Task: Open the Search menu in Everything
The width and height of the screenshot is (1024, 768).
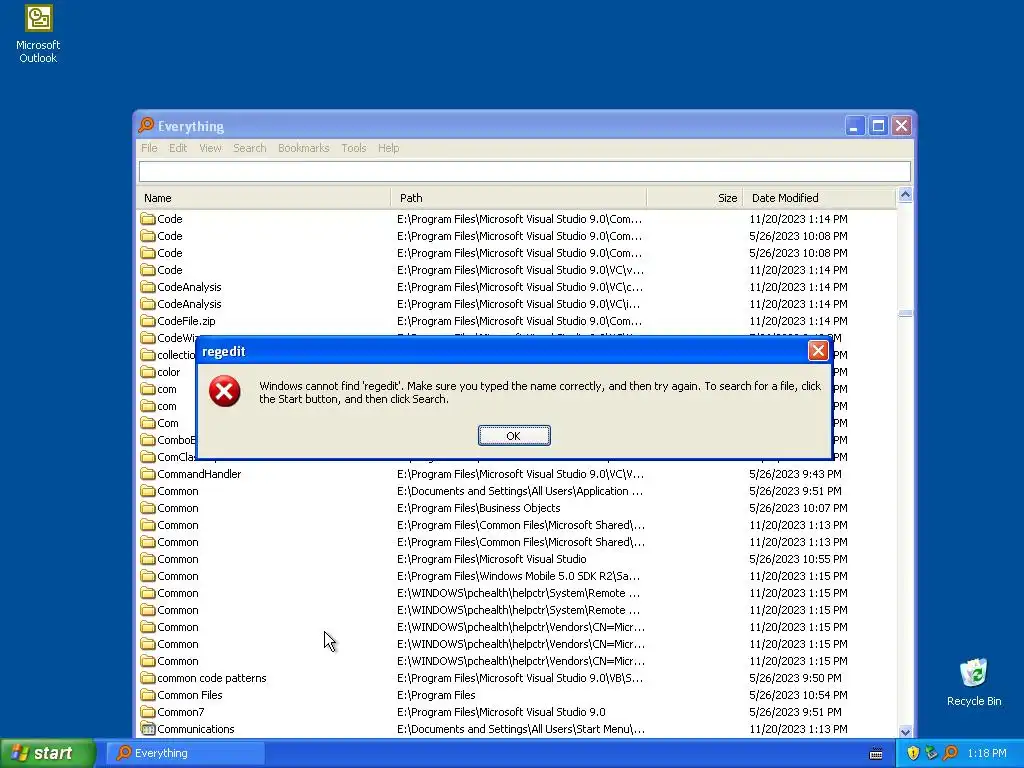Action: point(249,148)
